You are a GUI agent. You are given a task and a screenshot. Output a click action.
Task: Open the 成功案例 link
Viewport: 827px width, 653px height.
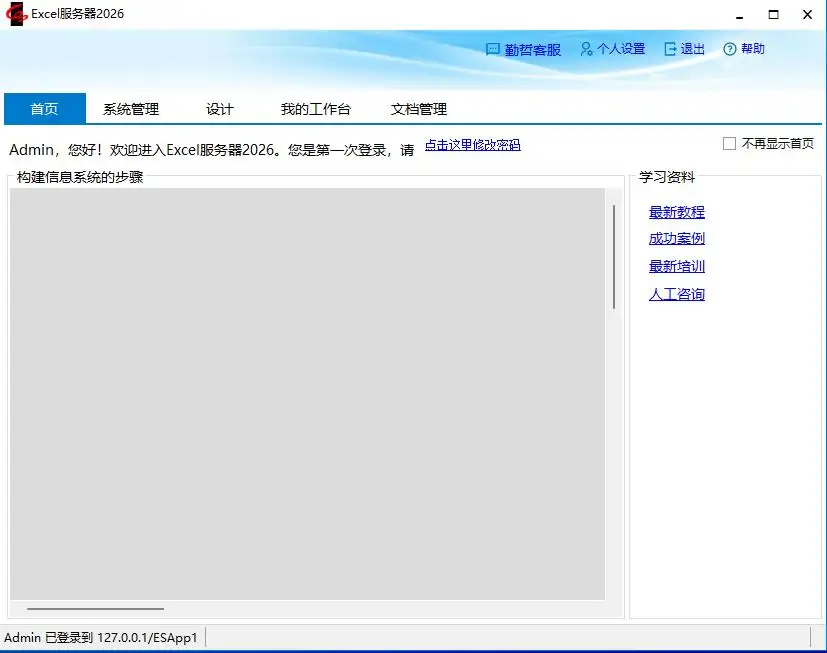[x=677, y=238]
